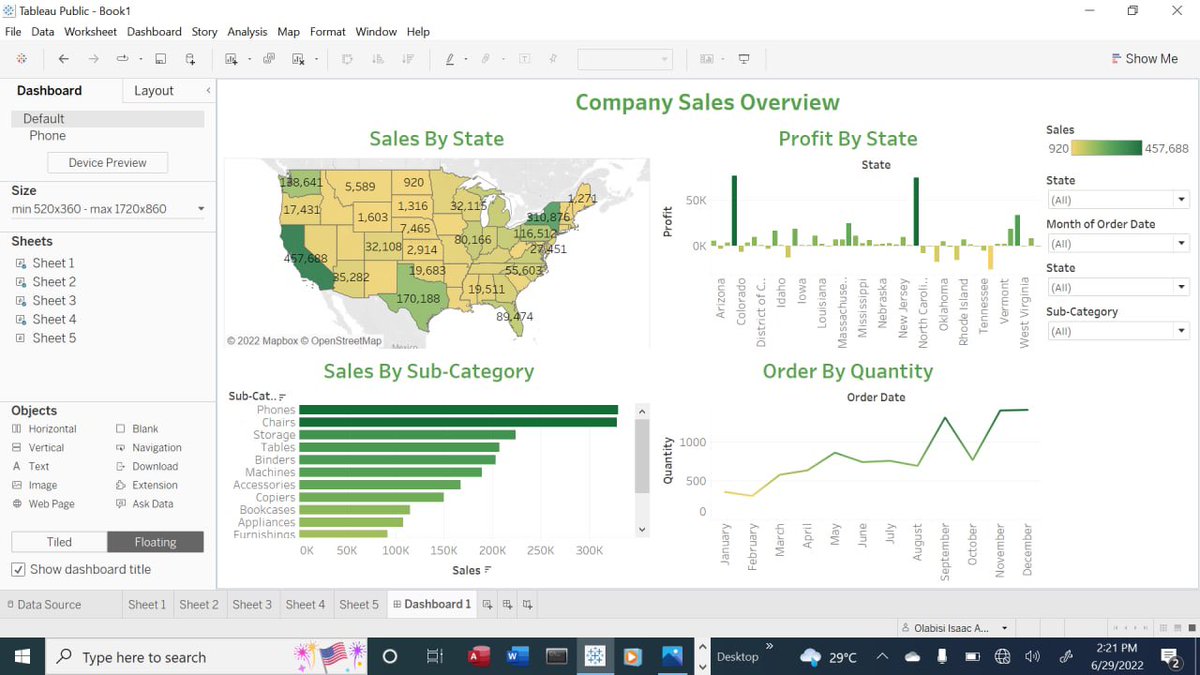Open the Clear sheet dropdown arrow
Viewport: 1200px width, 675px height.
pos(316,59)
